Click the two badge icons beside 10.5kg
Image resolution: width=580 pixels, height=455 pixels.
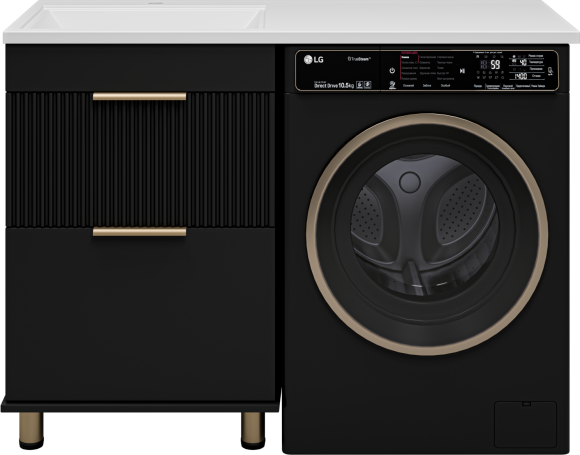click(x=364, y=85)
